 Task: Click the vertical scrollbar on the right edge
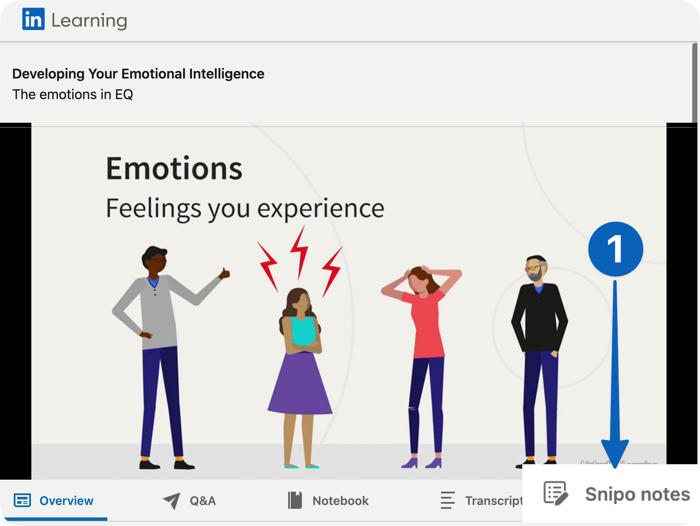(x=695, y=83)
